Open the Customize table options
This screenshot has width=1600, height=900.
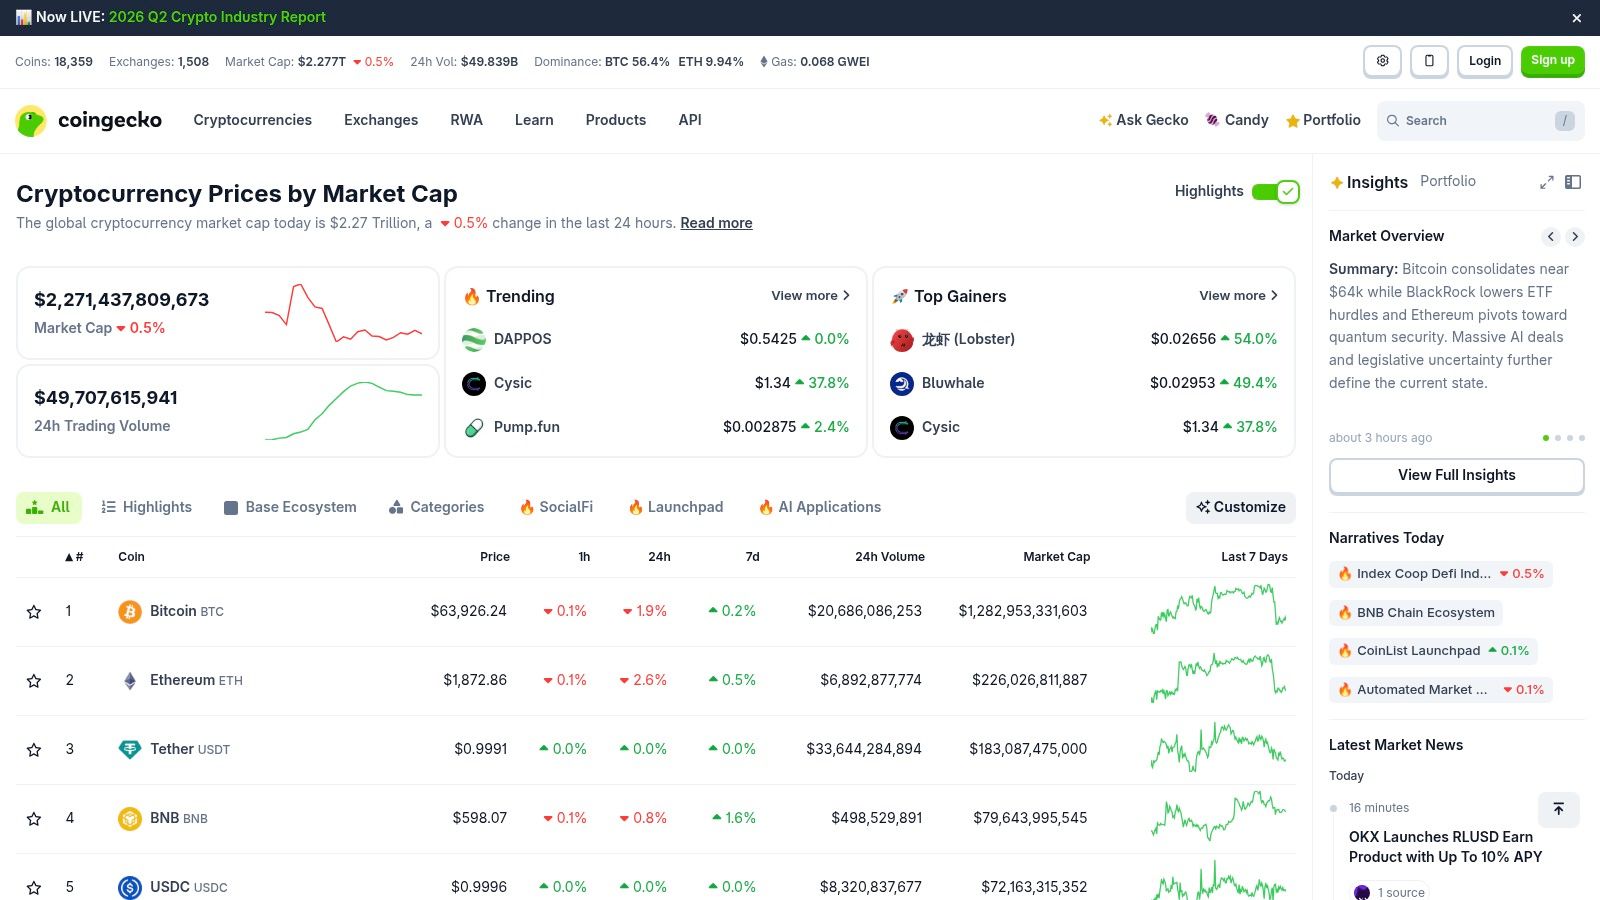[x=1241, y=508]
